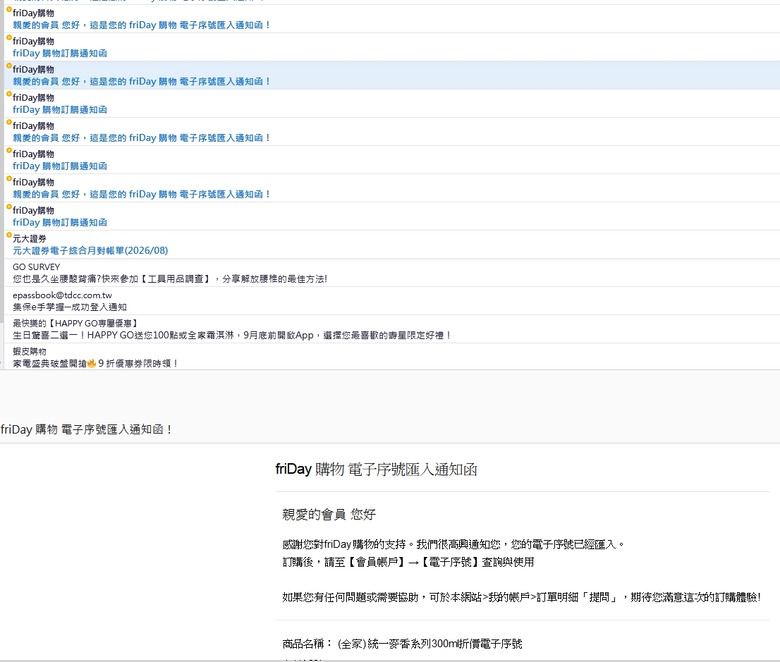Click the unread dot in highlighted friDay row
The image size is (780, 662).
point(9,66)
